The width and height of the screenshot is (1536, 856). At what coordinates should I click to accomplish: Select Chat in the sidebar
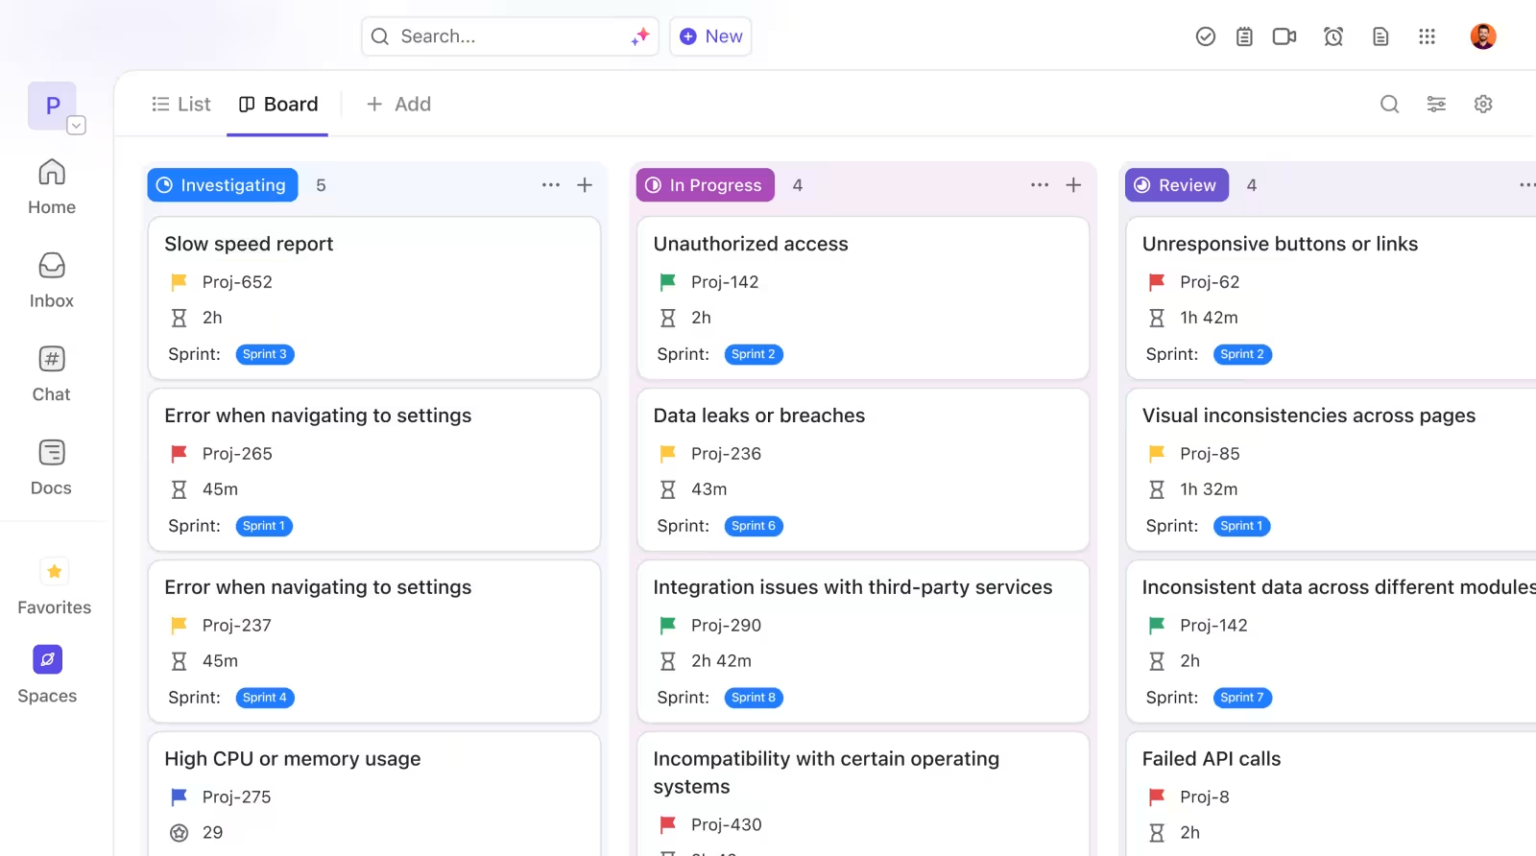(51, 372)
